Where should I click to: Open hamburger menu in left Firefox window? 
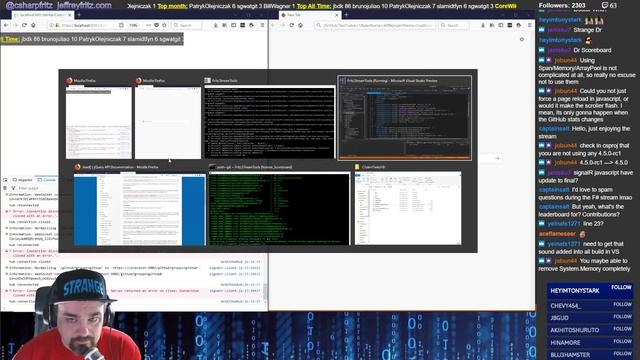pyautogui.click(x=262, y=25)
